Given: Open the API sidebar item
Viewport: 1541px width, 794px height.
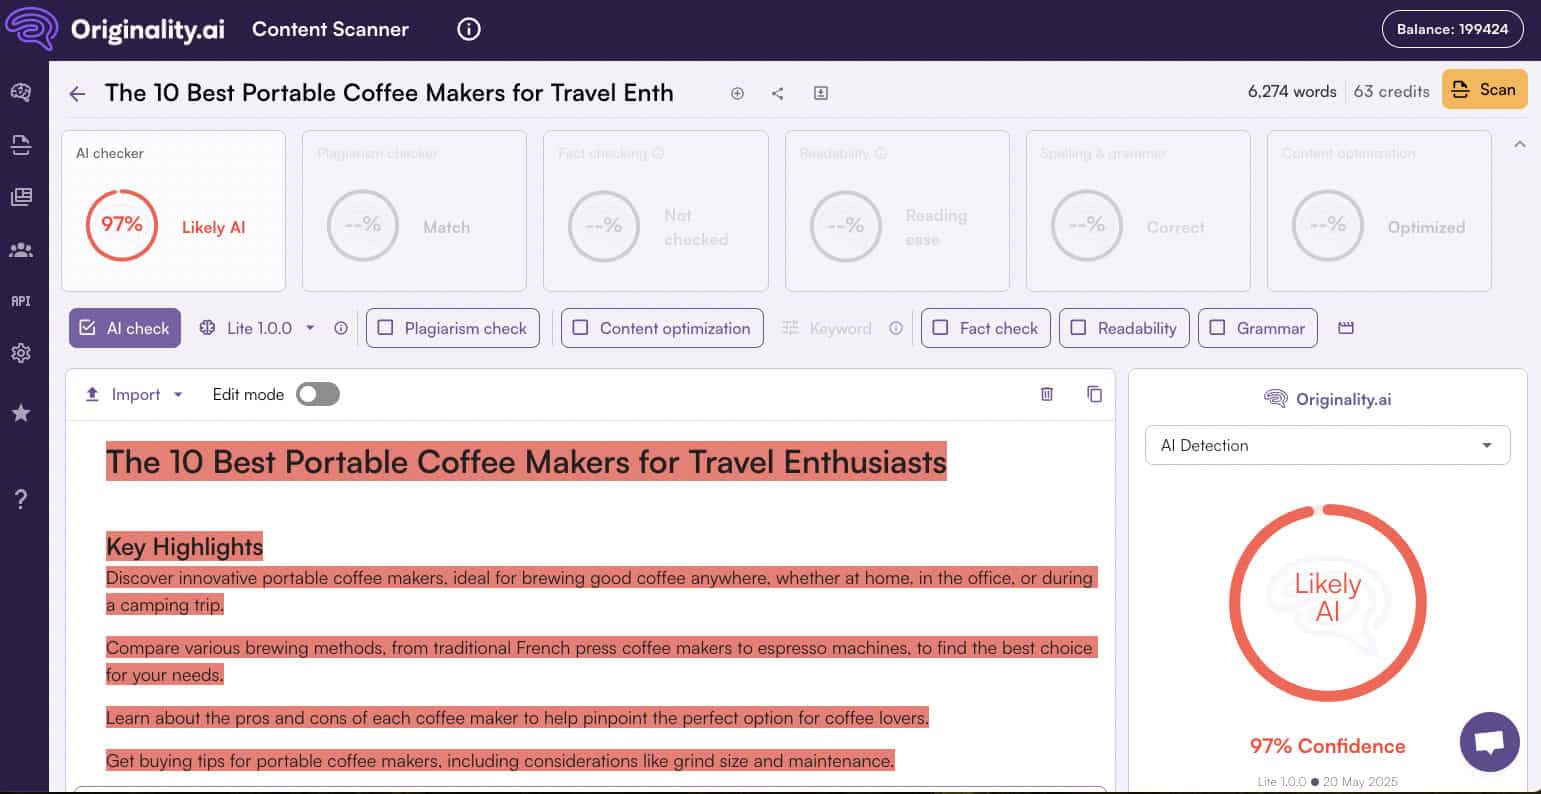Looking at the screenshot, I should pyautogui.click(x=21, y=301).
